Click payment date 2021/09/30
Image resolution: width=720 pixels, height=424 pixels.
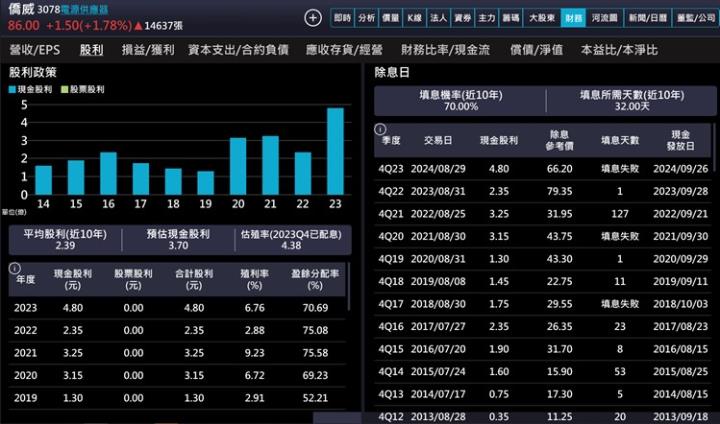coord(681,236)
